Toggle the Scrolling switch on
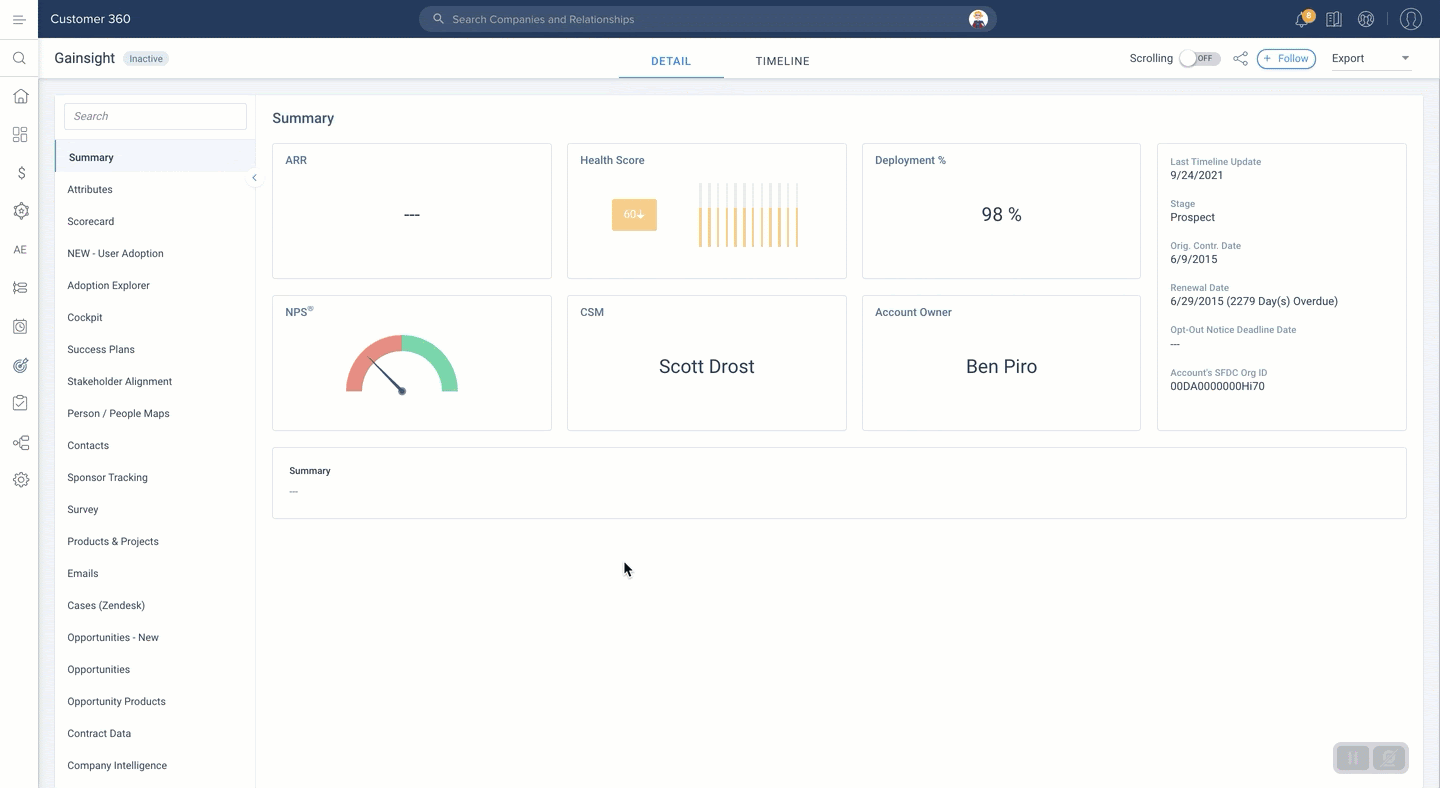Screen dimensions: 1440x788 [x=1199, y=59]
